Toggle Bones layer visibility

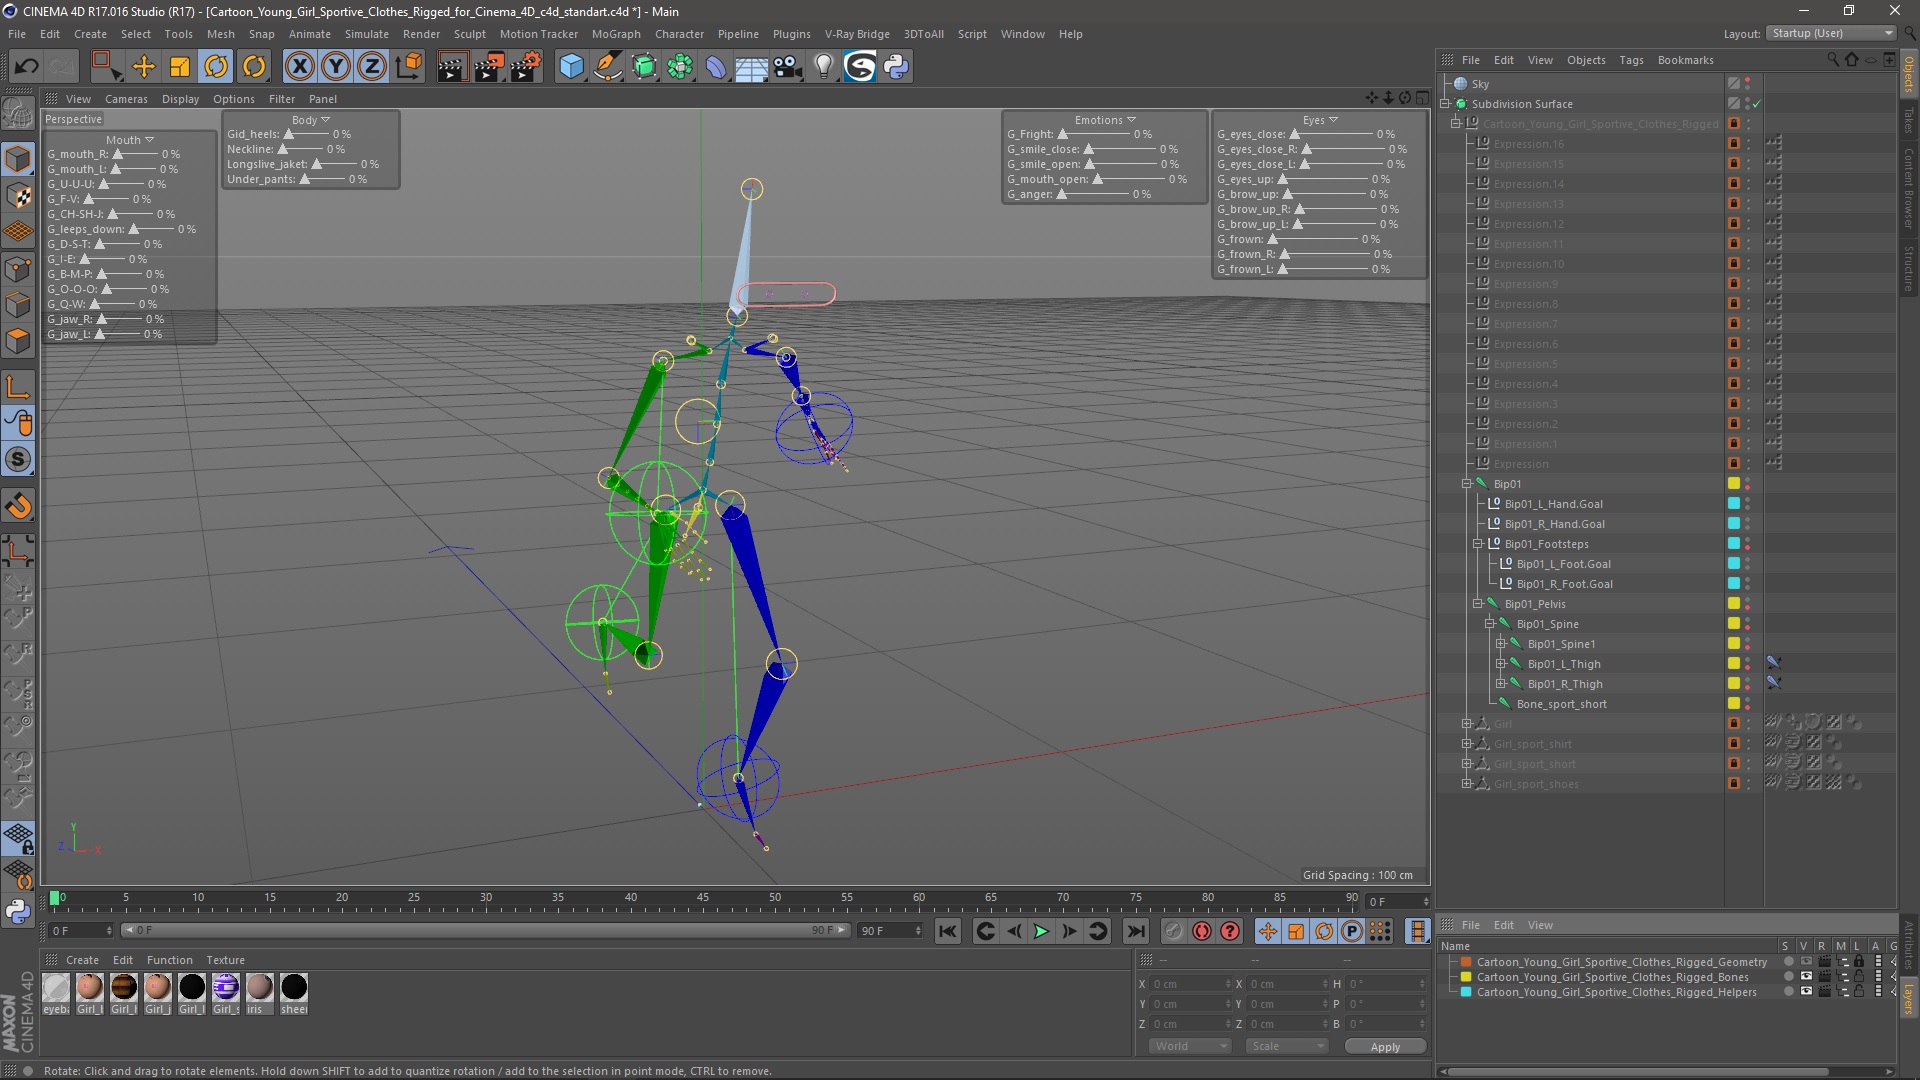click(x=1805, y=977)
